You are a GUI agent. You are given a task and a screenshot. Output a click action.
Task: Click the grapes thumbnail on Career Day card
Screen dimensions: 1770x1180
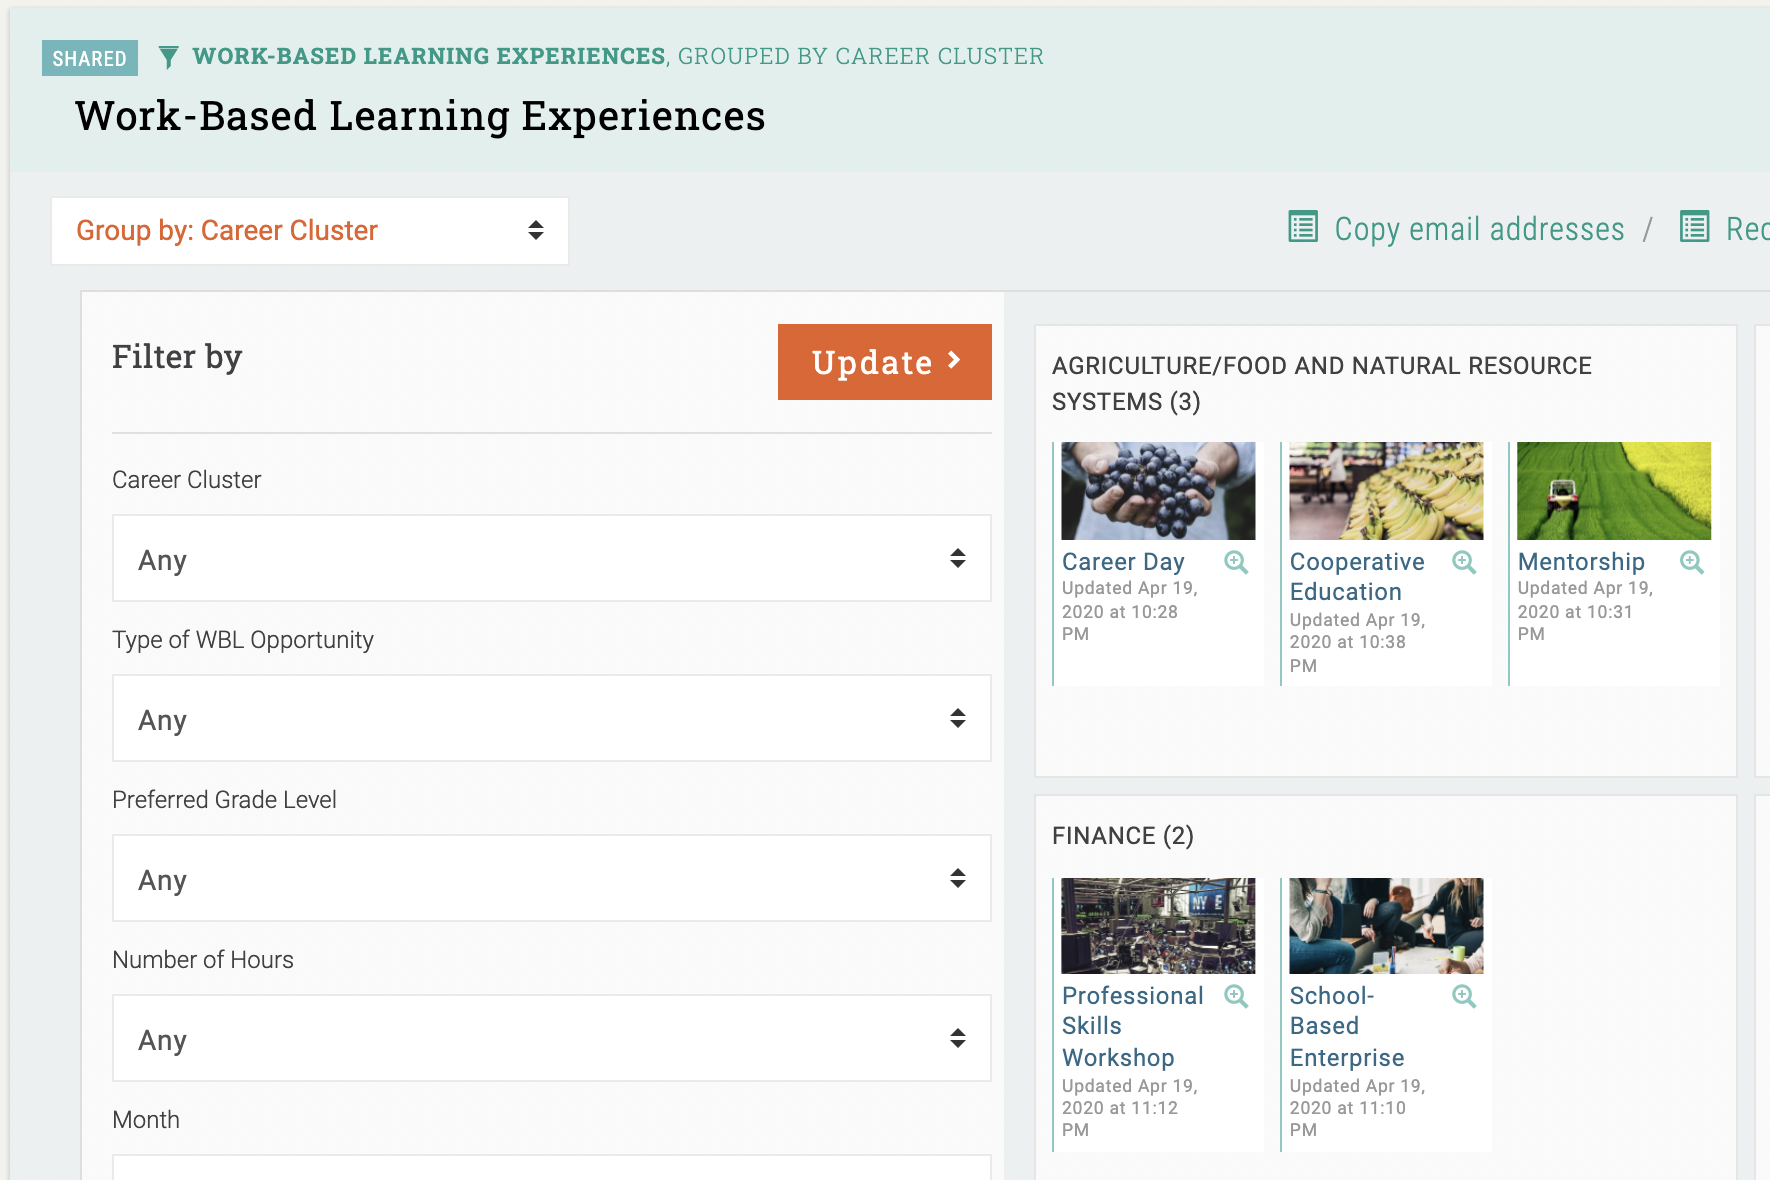point(1157,490)
